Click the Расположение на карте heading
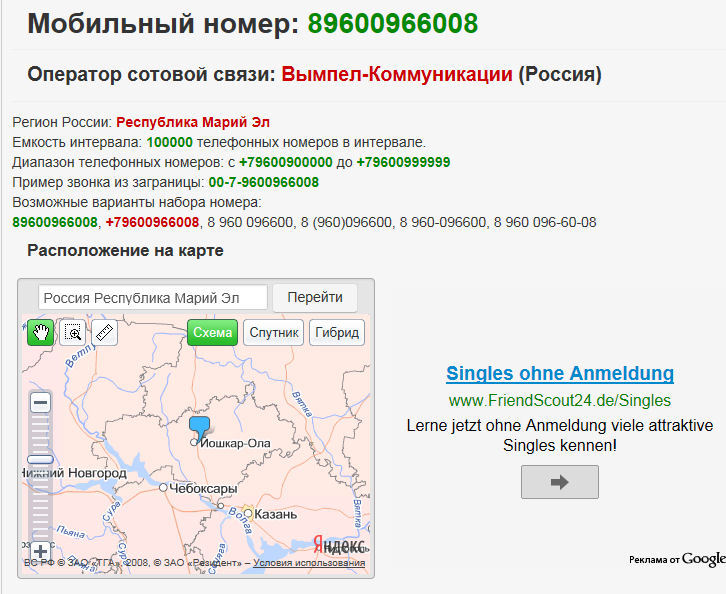This screenshot has height=594, width=726. pyautogui.click(x=125, y=250)
